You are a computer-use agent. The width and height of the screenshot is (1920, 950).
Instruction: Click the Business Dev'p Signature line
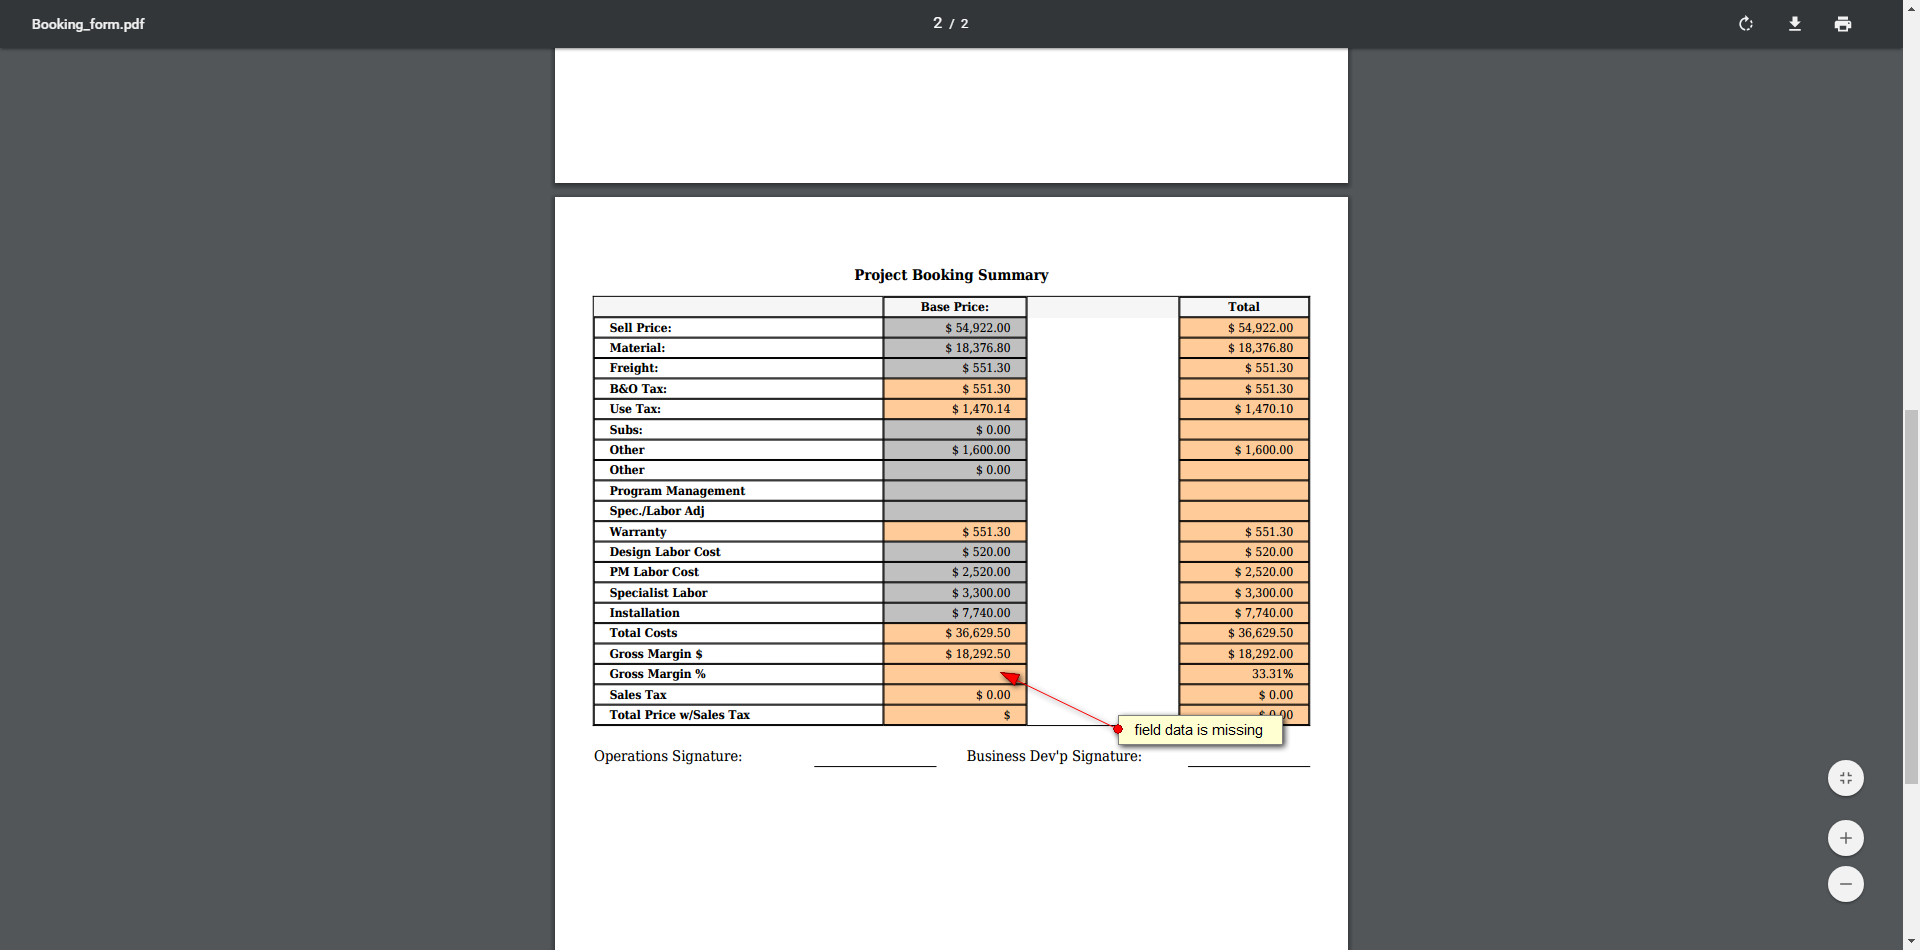tap(1249, 765)
